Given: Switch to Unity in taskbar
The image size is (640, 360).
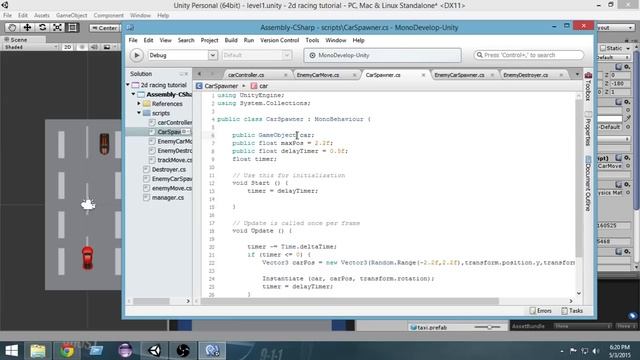Looking at the screenshot, I should tap(154, 351).
